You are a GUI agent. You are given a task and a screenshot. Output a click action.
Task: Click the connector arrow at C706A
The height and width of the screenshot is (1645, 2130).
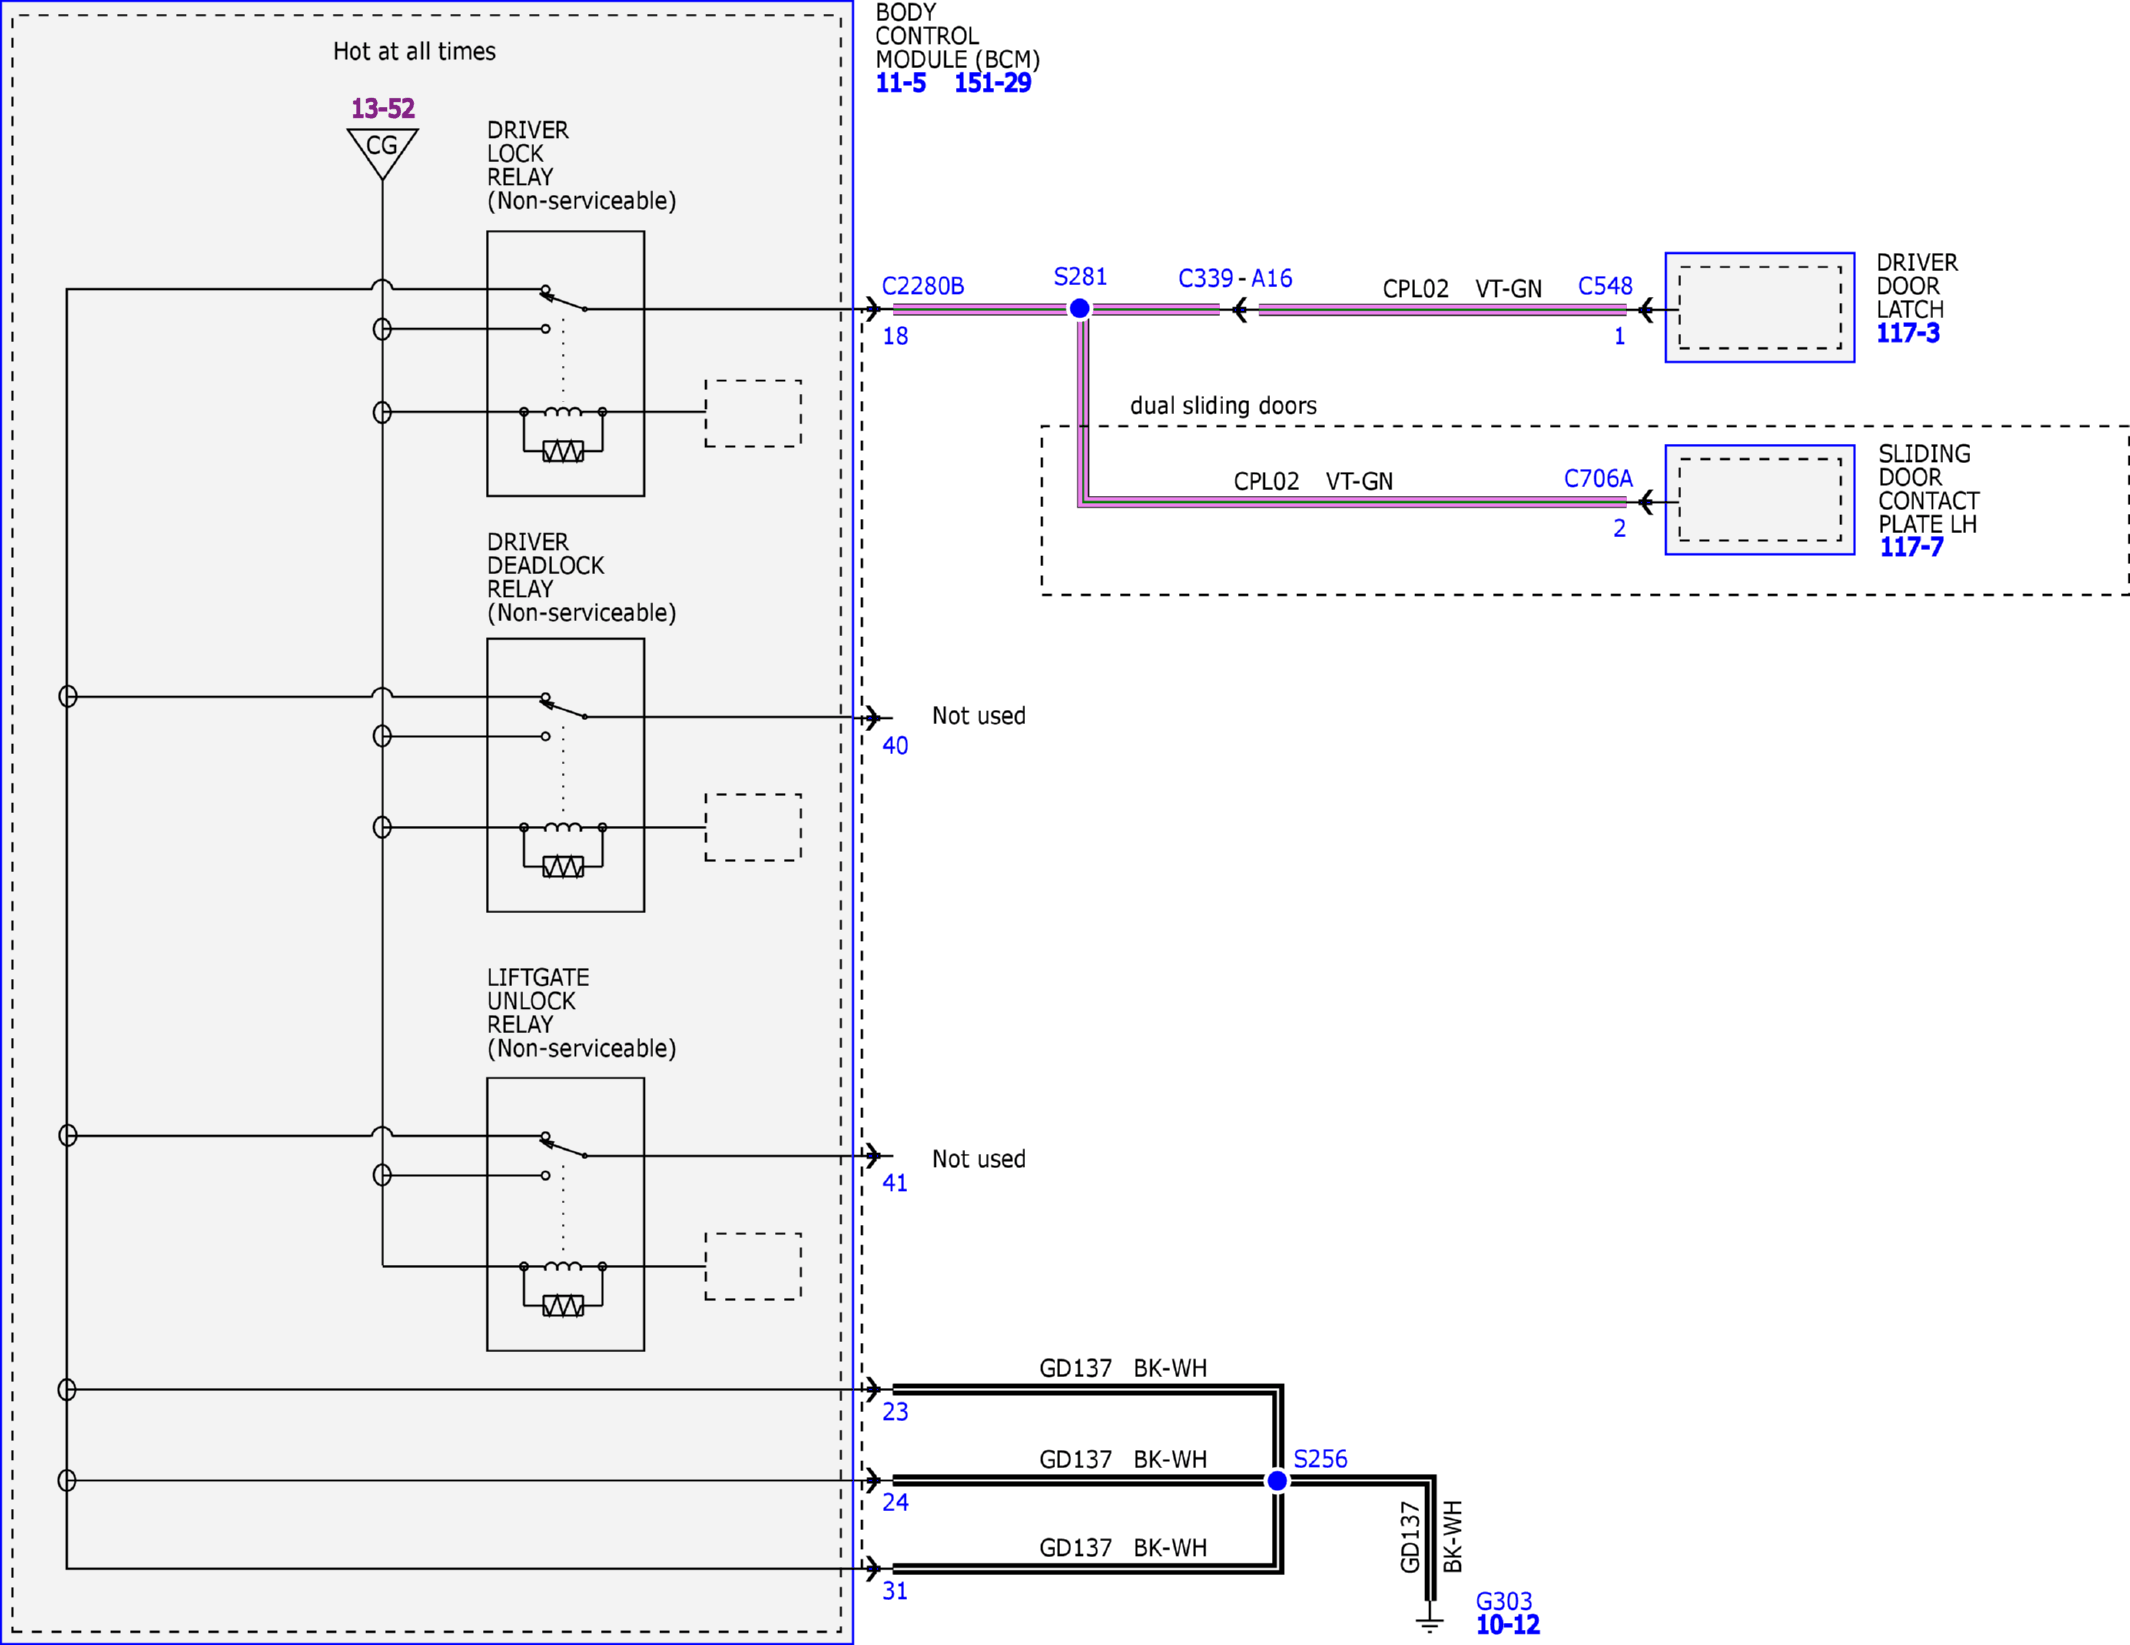pyautogui.click(x=1646, y=501)
